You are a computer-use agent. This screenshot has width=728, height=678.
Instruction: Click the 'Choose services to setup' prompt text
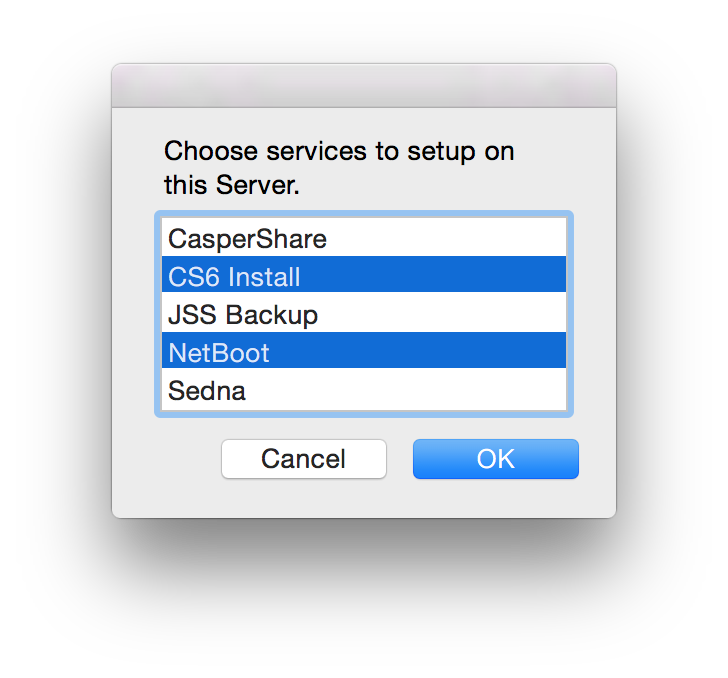coord(339,152)
